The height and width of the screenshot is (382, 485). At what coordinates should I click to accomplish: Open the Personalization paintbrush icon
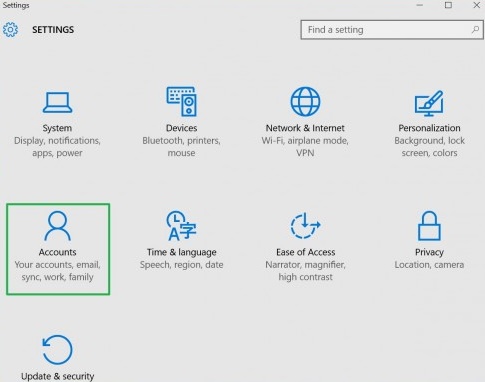(x=429, y=103)
